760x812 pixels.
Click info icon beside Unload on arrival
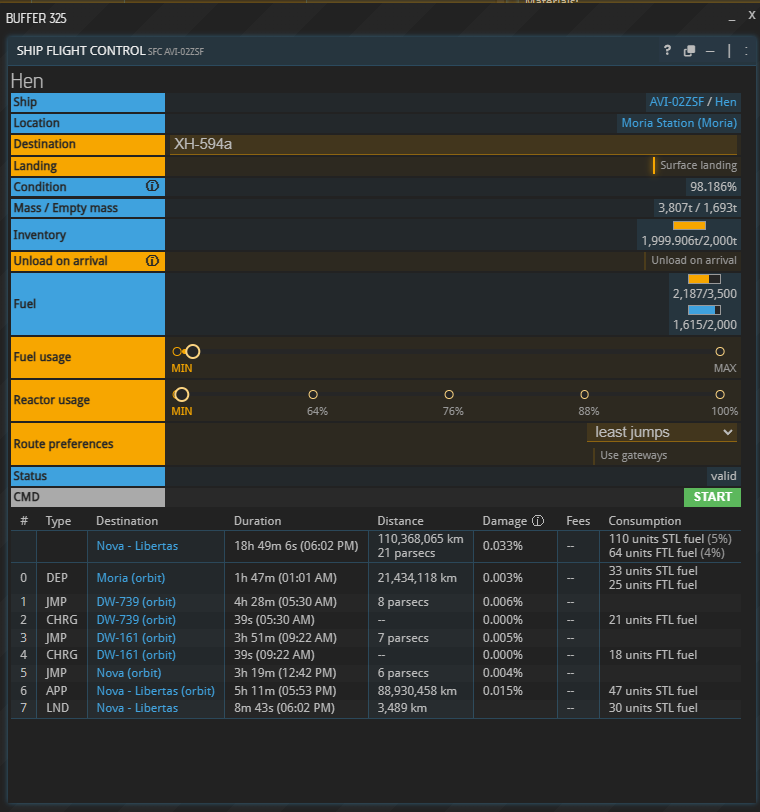[x=152, y=261]
